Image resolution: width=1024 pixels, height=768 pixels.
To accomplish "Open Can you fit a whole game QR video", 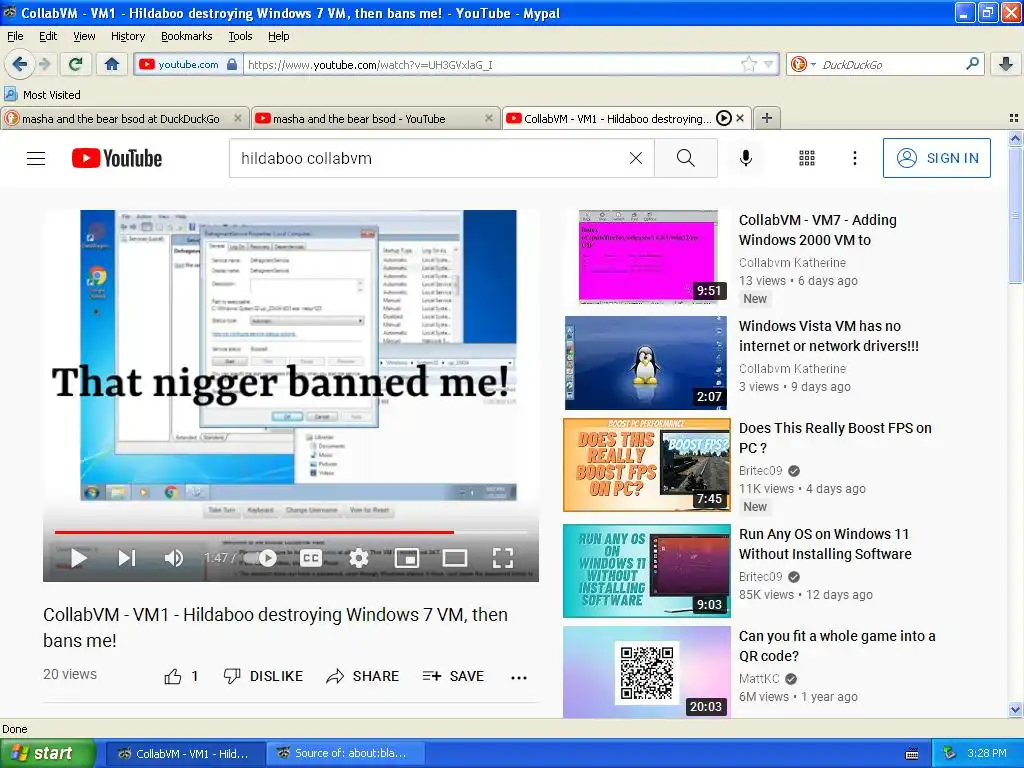I will point(837,646).
